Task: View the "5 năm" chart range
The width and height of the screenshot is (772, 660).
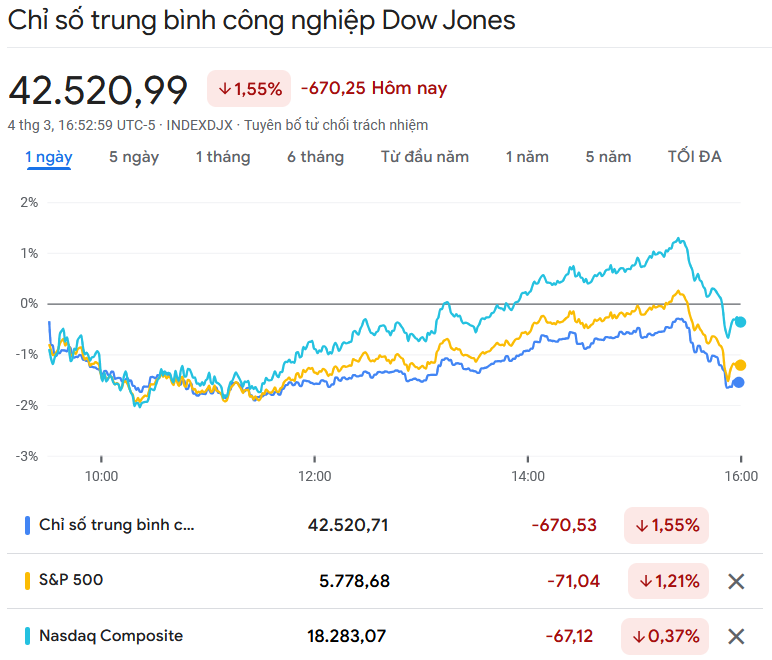Action: (608, 157)
